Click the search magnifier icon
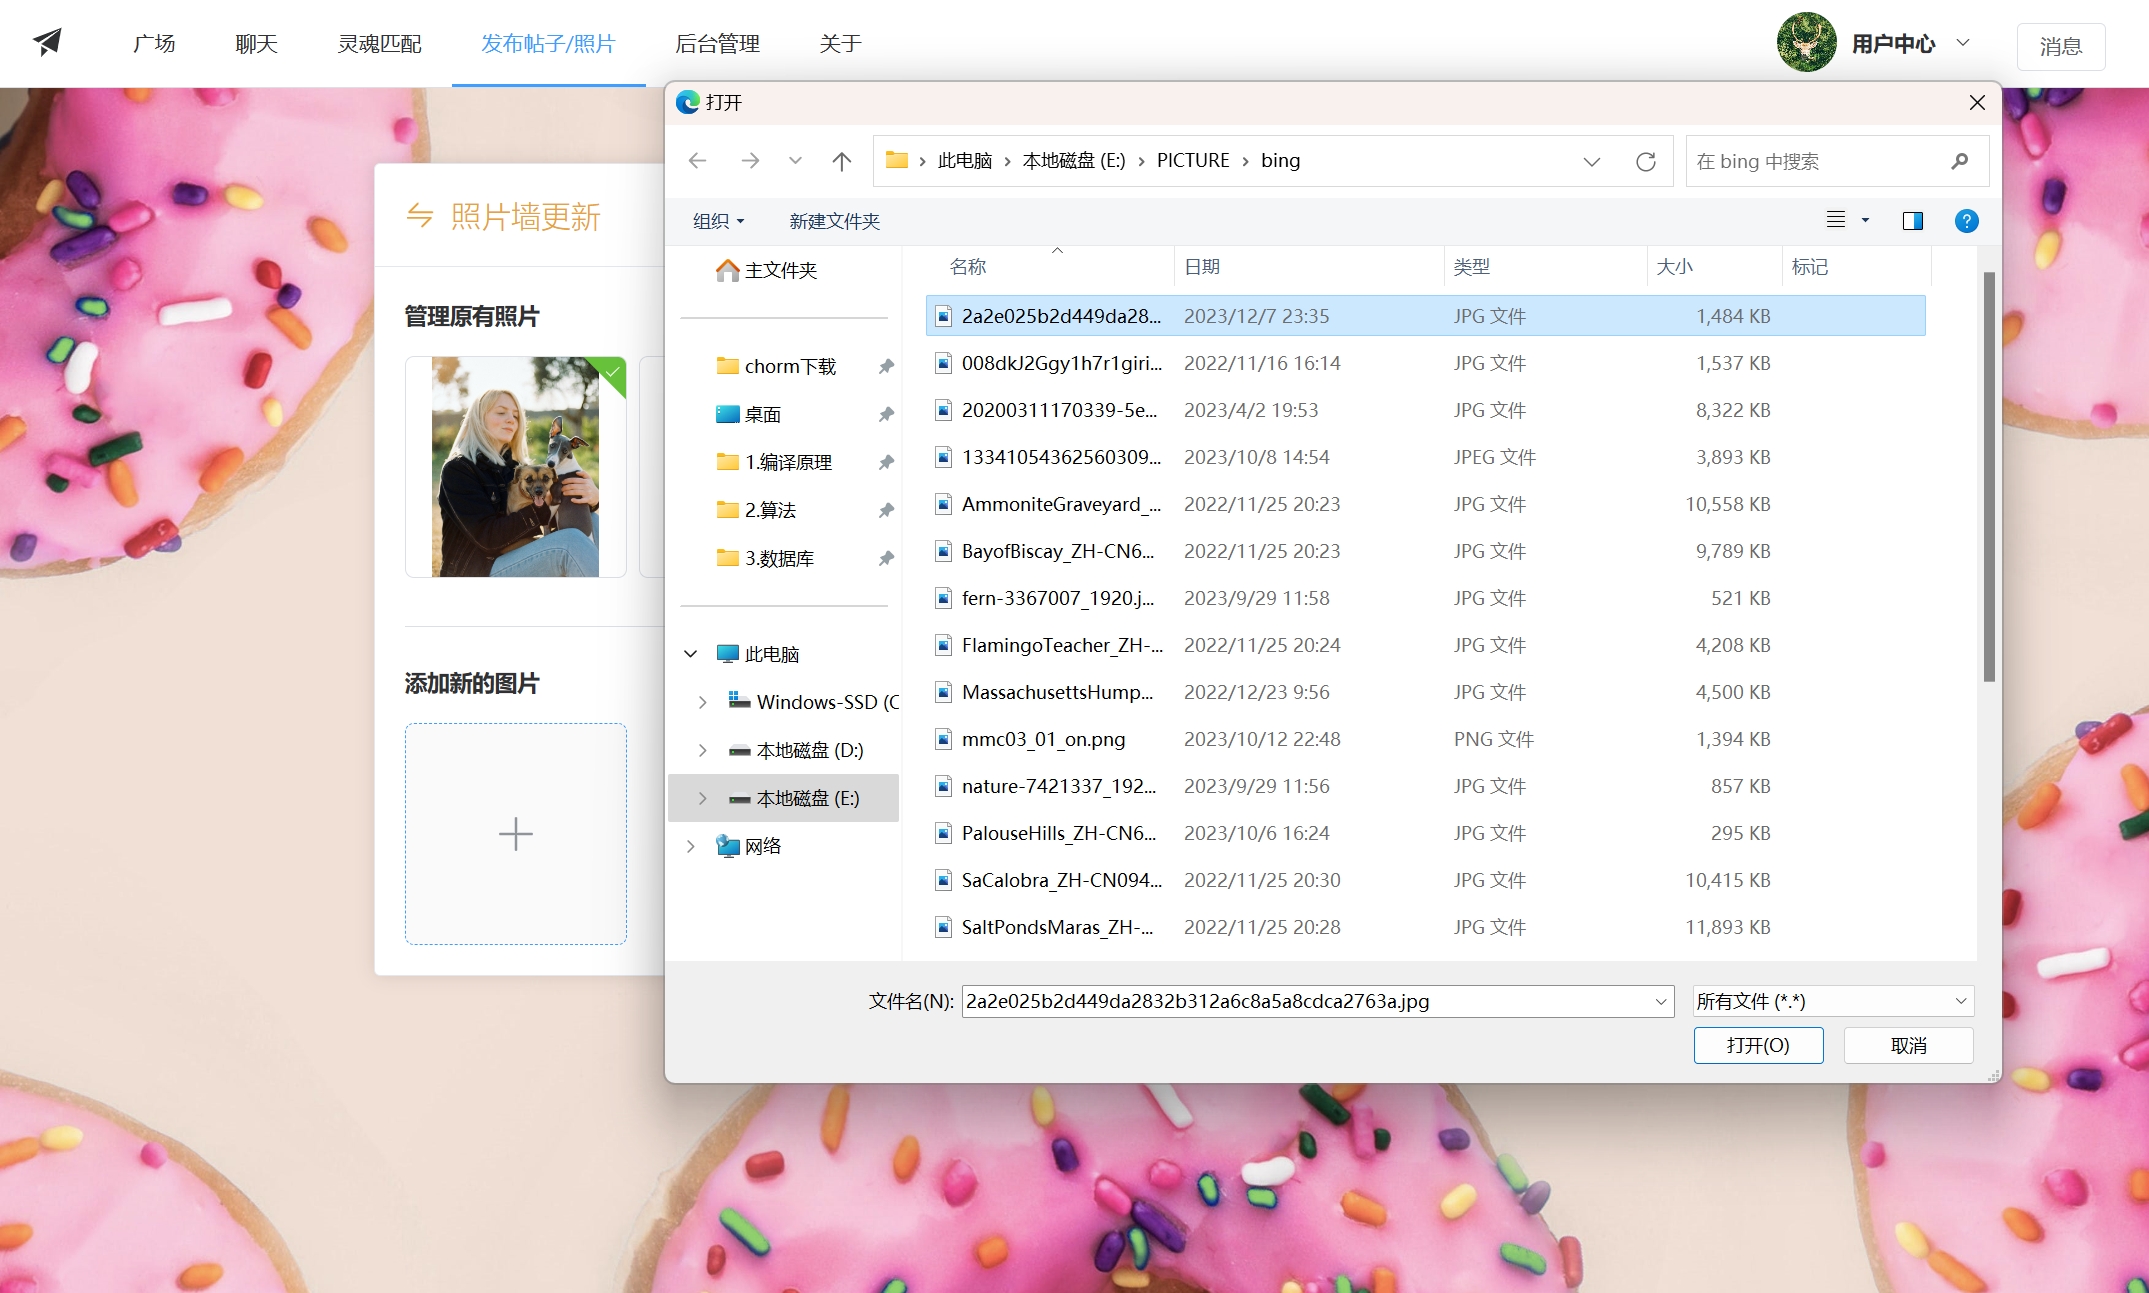2149x1293 pixels. coord(1959,161)
